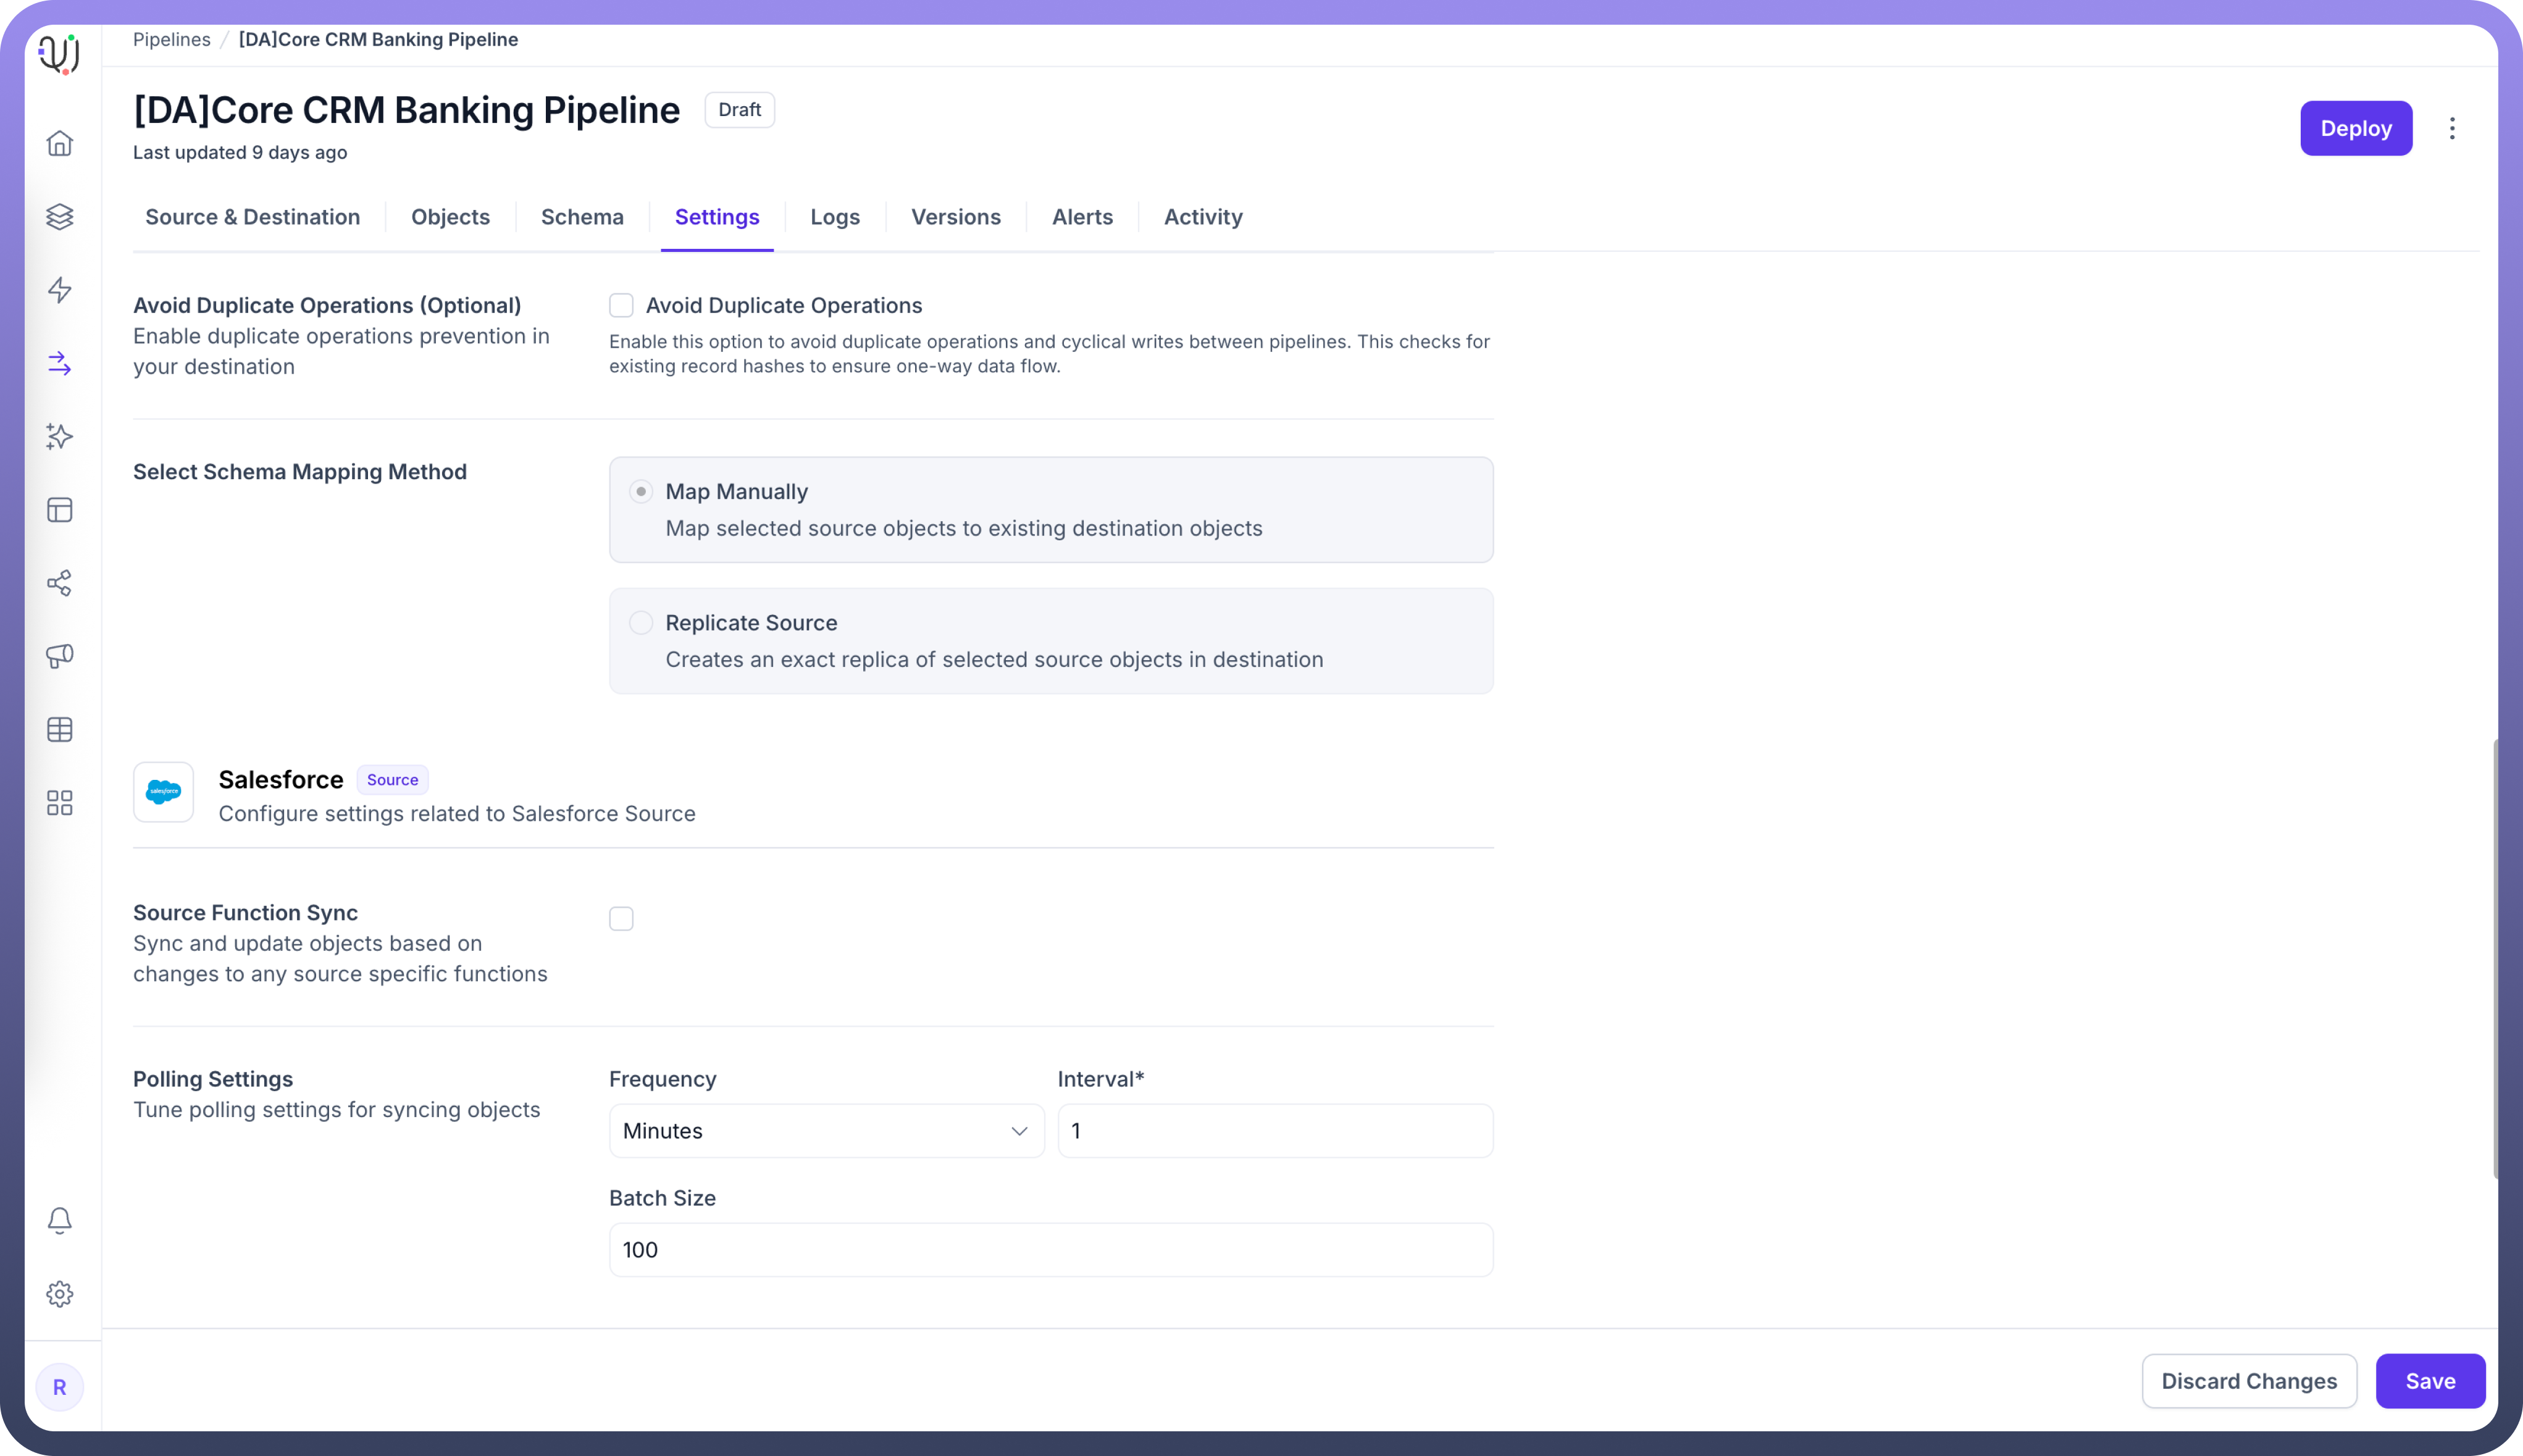Screen dimensions: 2523x1456
Task: Click the share nodes sidebar icon
Action: [x=60, y=583]
